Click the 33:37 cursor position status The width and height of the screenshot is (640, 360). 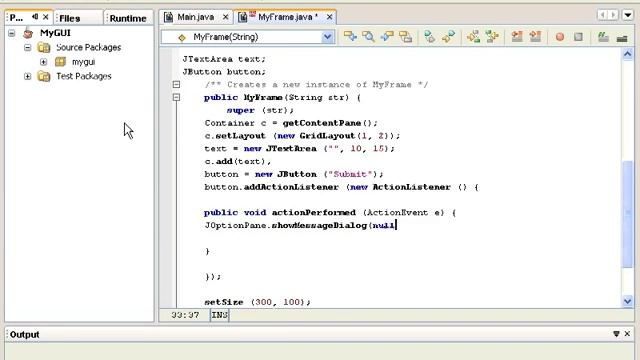[x=185, y=315]
